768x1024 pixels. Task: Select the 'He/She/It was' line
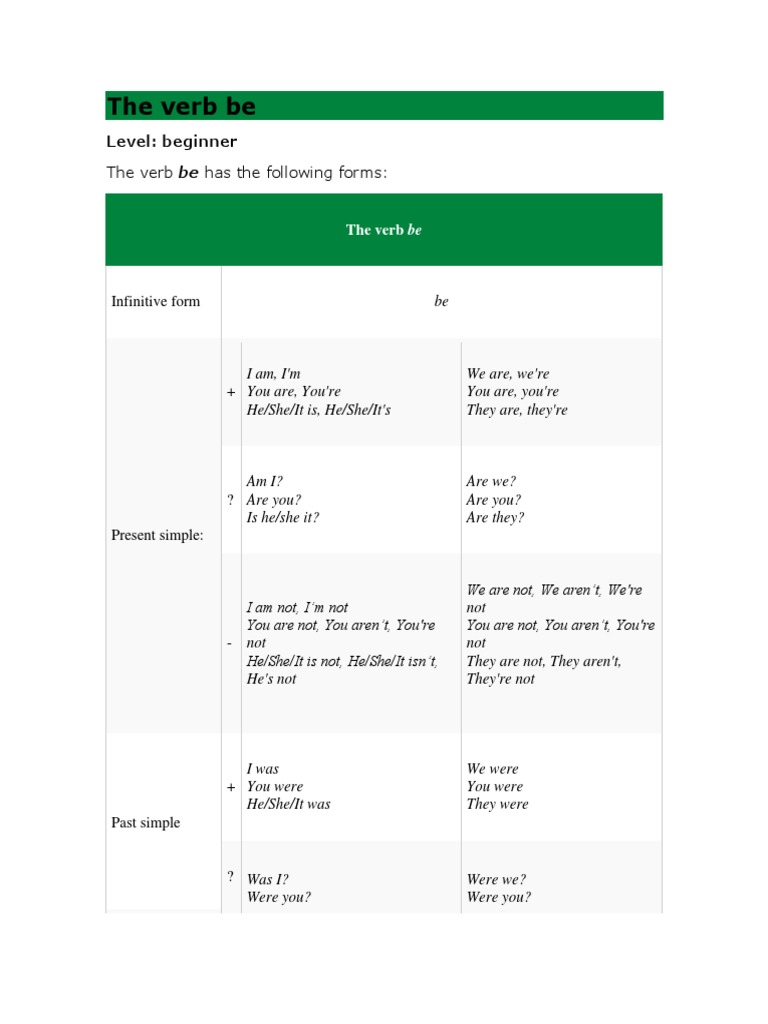click(289, 804)
